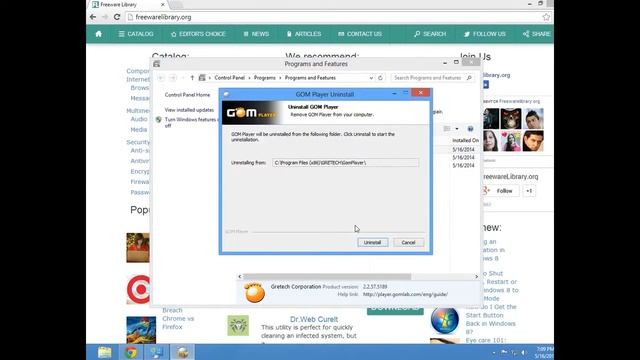Viewport: 640px width, 360px height.
Task: Open File Explorer from taskbar
Action: [x=104, y=352]
